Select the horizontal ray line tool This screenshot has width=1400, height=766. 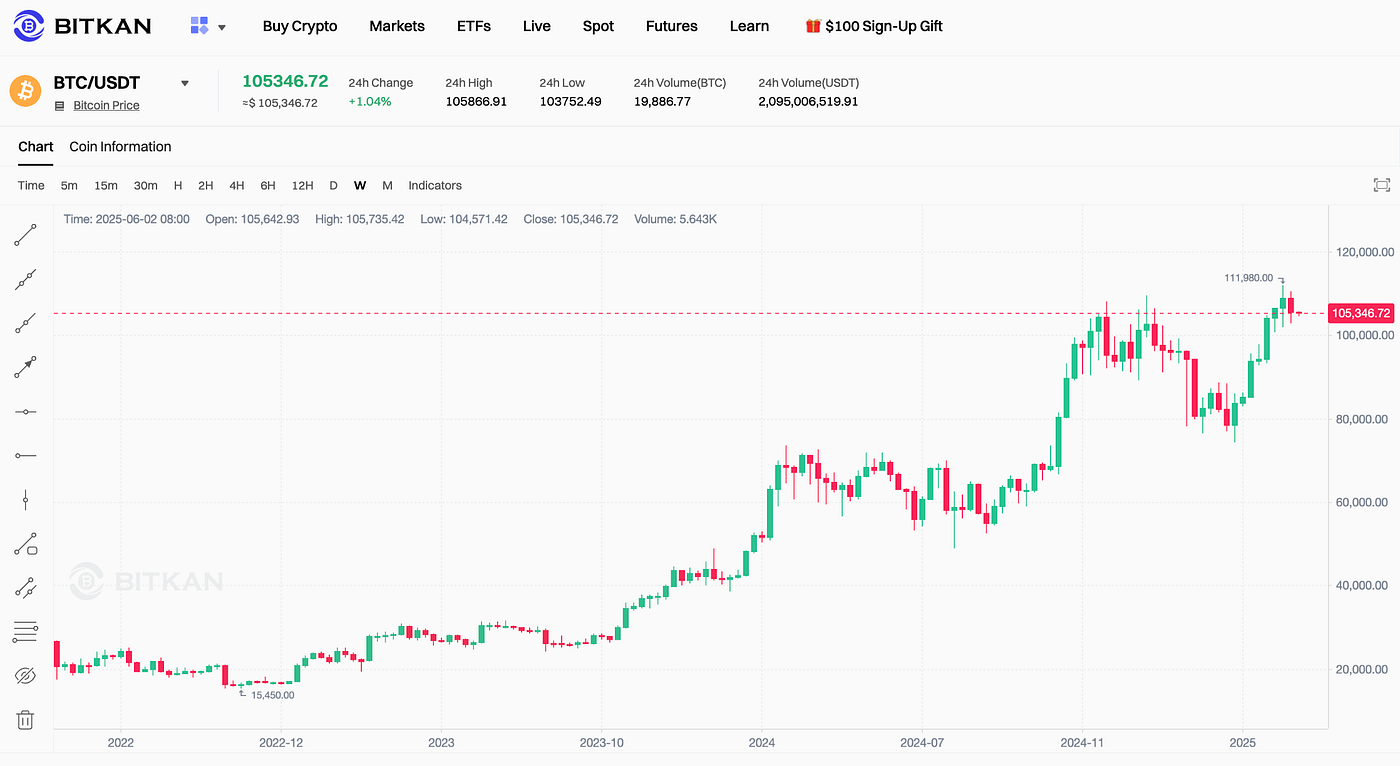[25, 455]
